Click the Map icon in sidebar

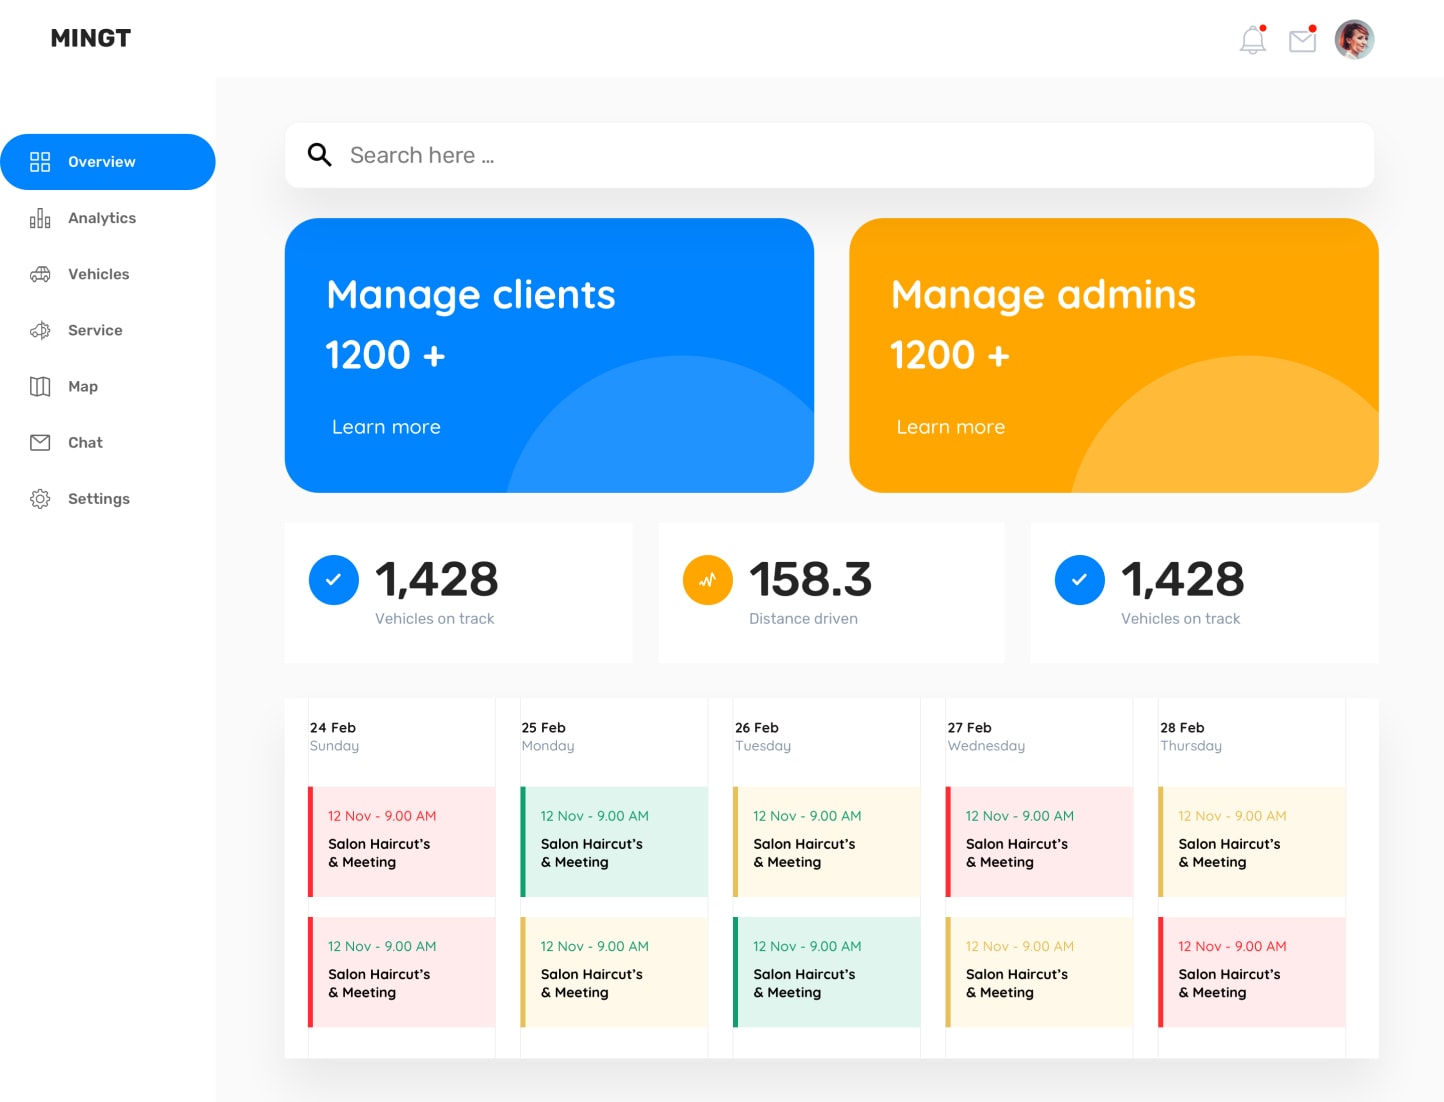(x=40, y=387)
